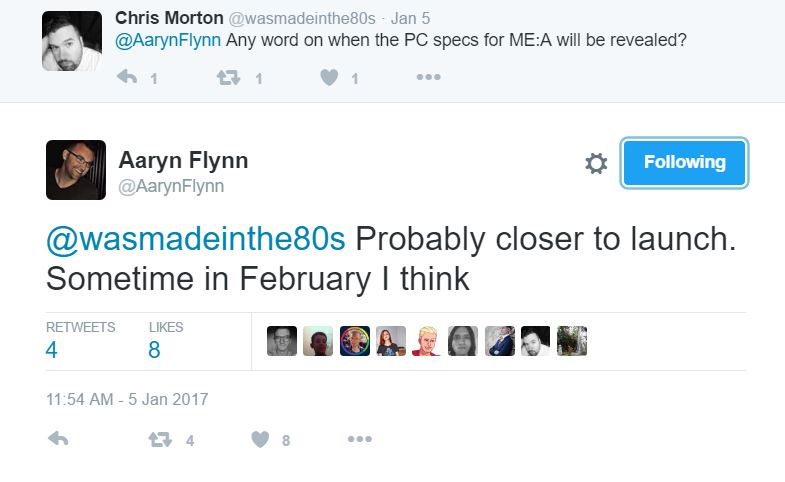
Task: Click the first liker avatar in the row
Action: (282, 341)
